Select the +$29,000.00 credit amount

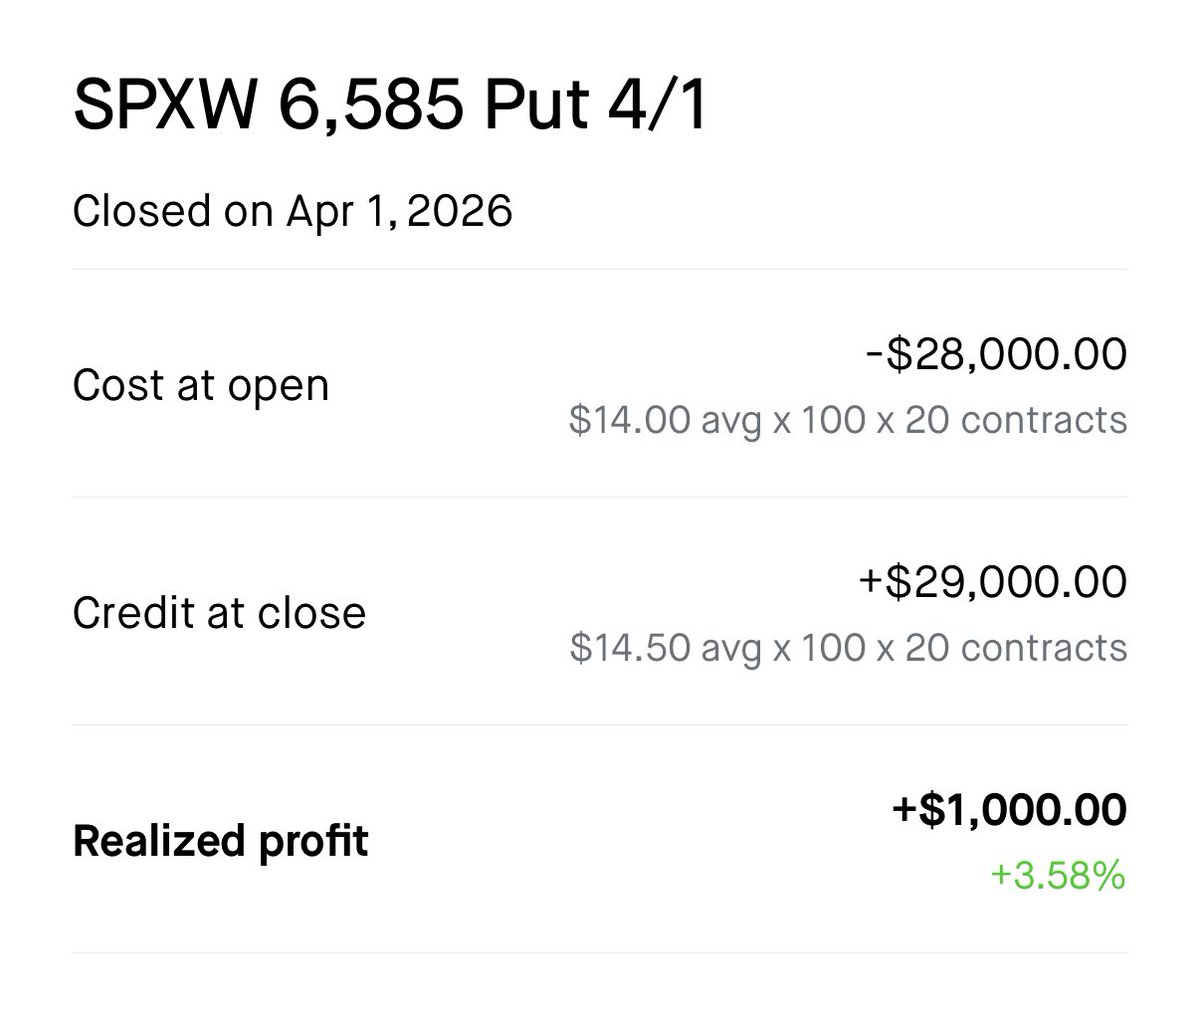(x=992, y=582)
